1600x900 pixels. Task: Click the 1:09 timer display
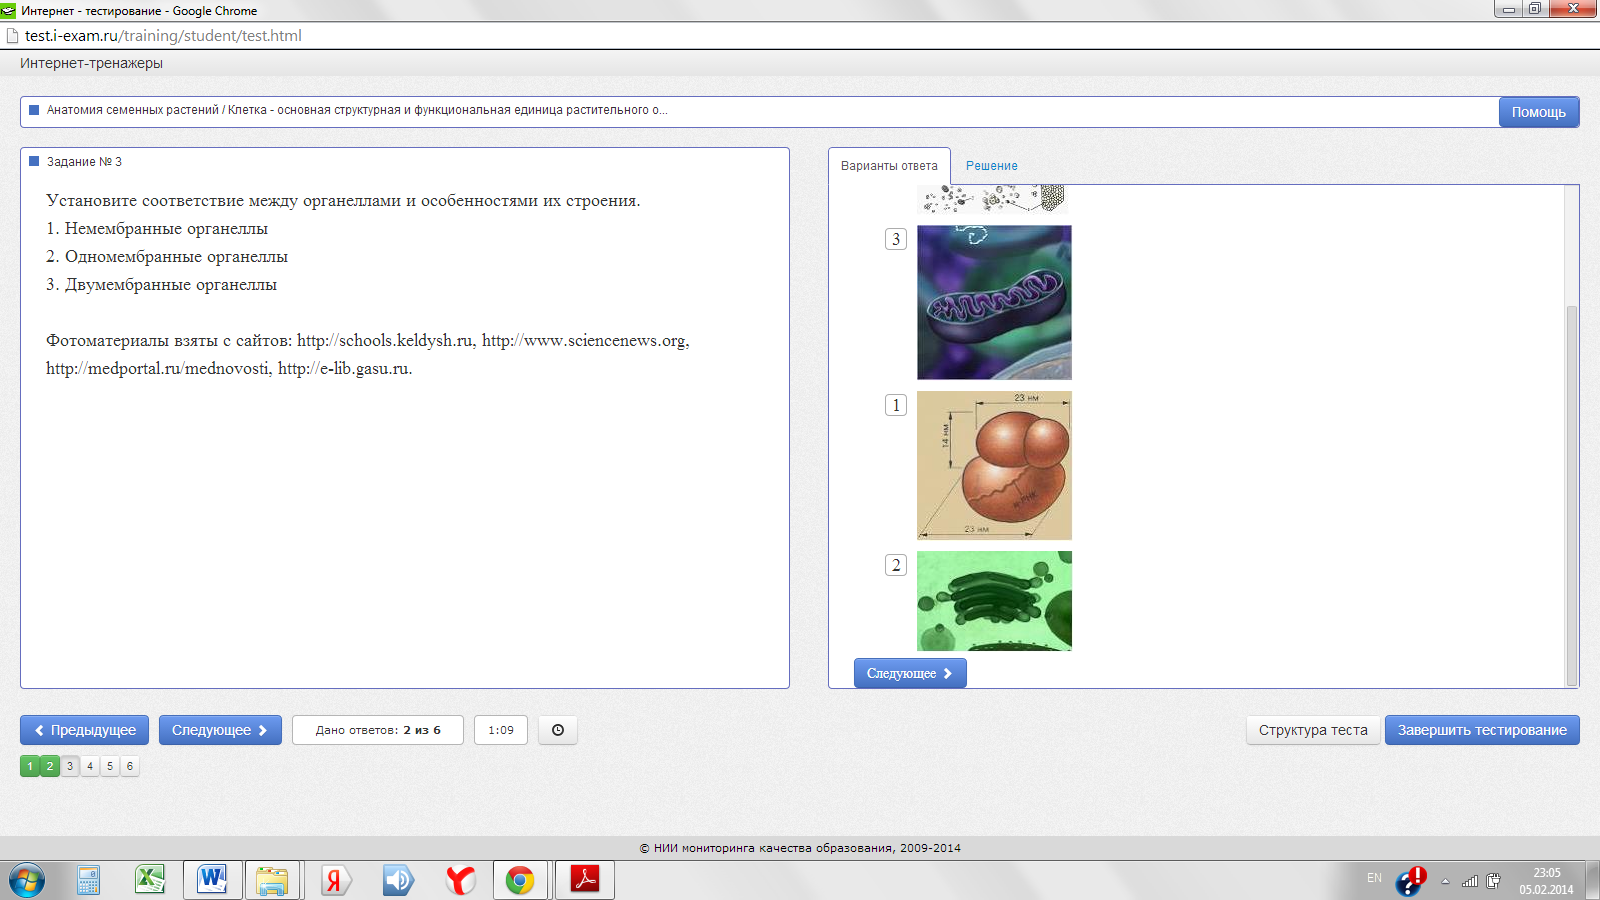501,730
